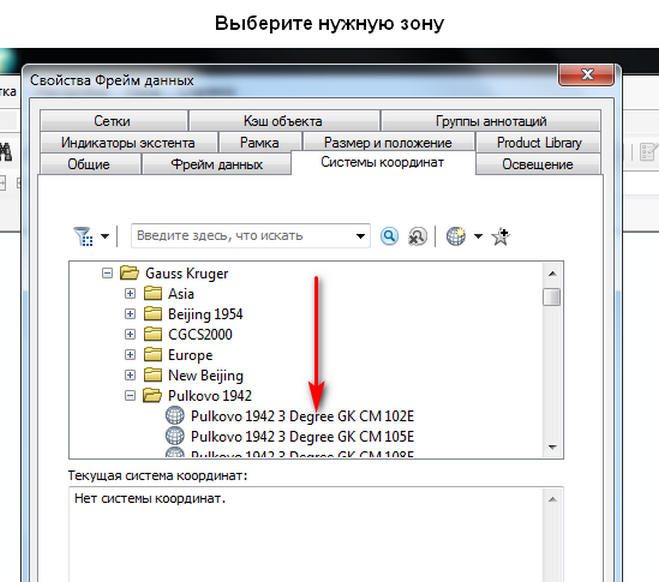Image resolution: width=659 pixels, height=582 pixels.
Task: Click the globe icon beside CM 102E
Action: point(175,415)
